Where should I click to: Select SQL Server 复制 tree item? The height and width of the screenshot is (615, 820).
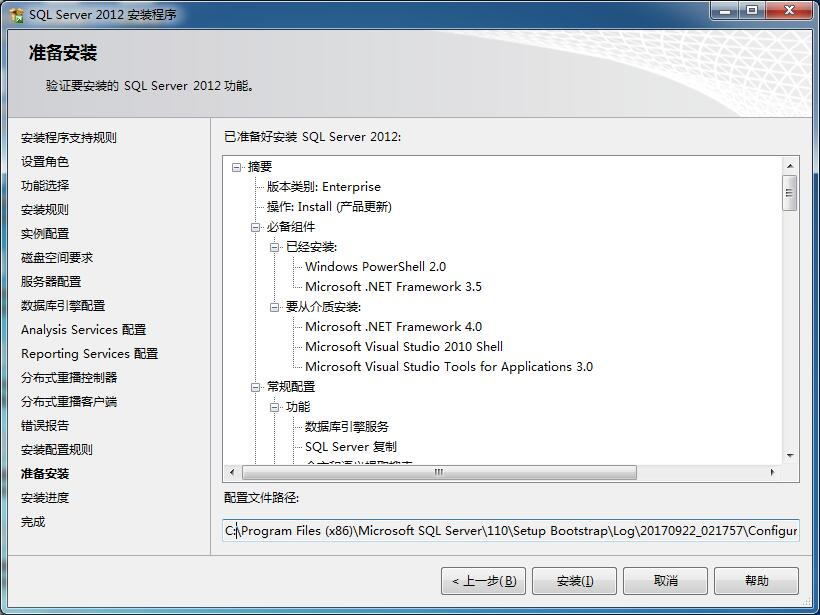coord(351,447)
